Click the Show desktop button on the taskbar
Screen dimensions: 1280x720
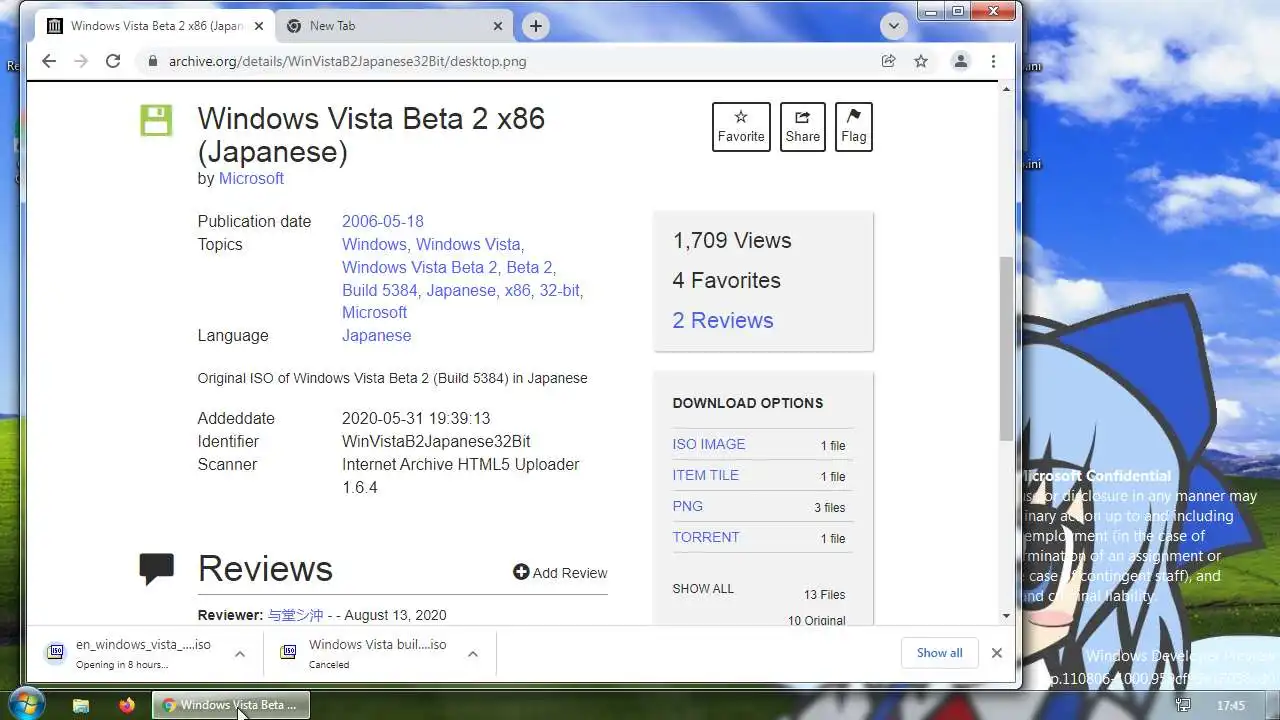pyautogui.click(x=1272, y=705)
